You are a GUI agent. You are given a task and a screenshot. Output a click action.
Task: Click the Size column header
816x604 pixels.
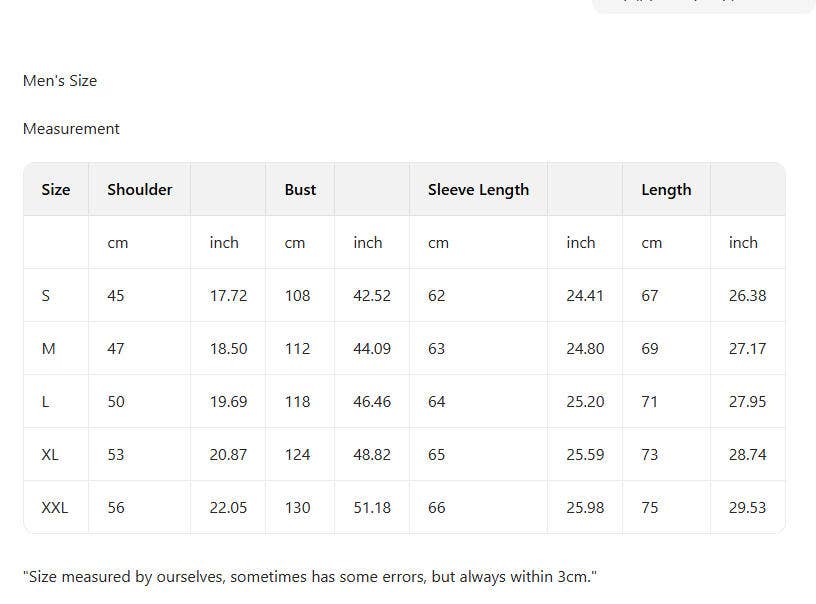(56, 189)
